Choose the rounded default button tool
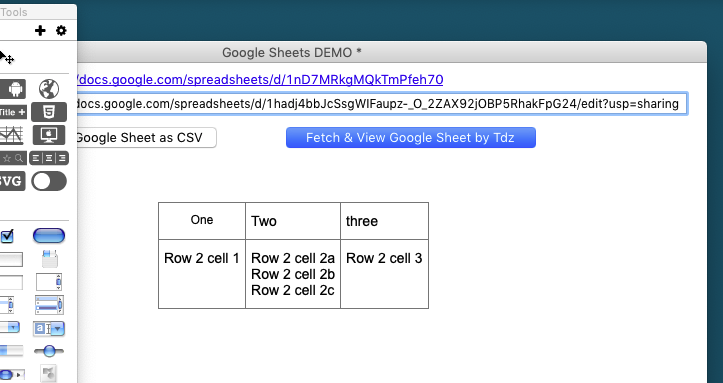Image resolution: width=723 pixels, height=383 pixels. (49, 236)
